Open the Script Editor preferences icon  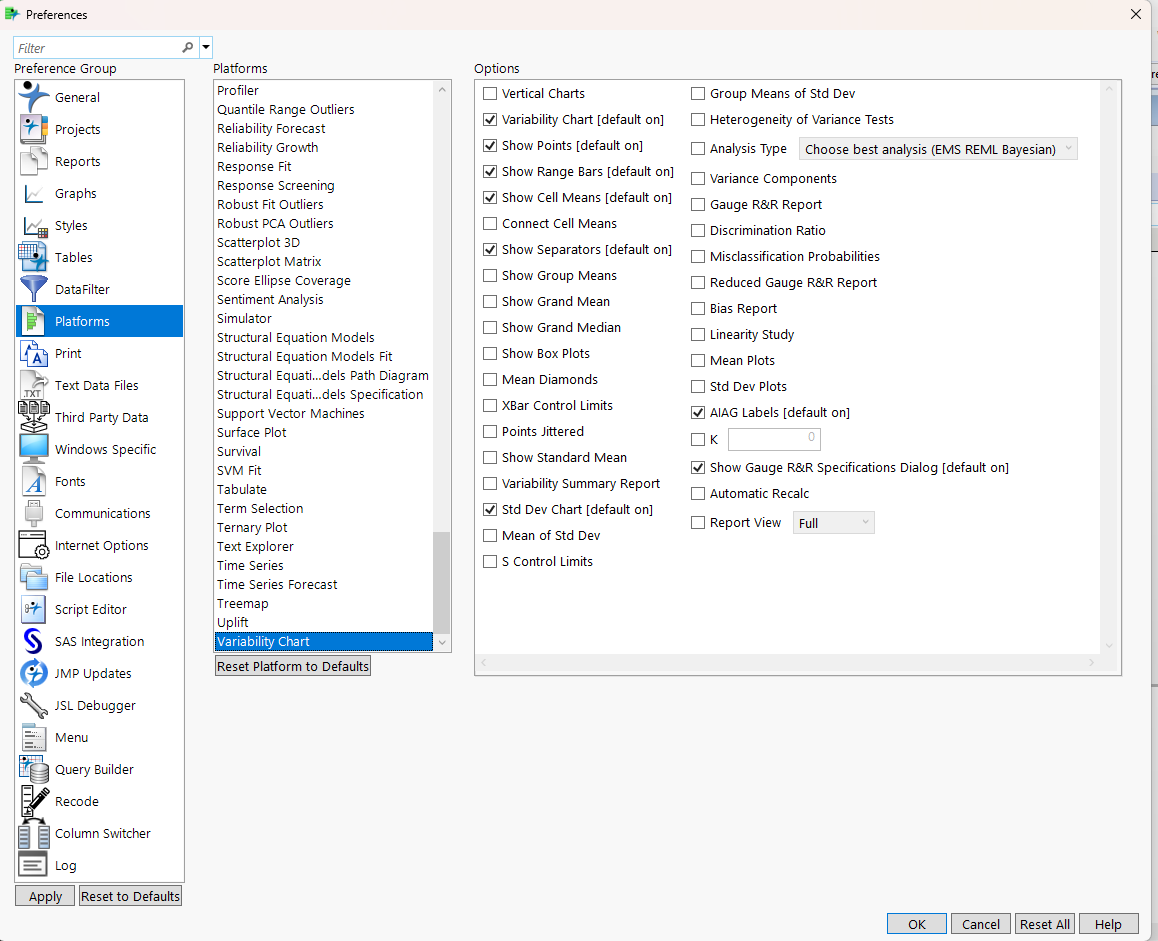pos(33,609)
